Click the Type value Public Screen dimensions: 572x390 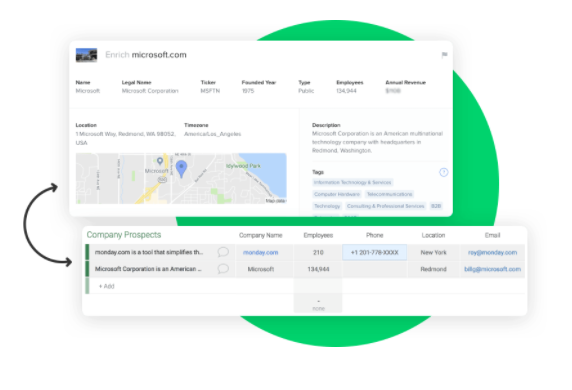tap(306, 91)
